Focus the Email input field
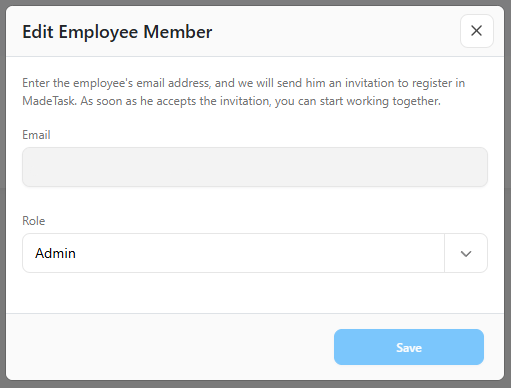 pyautogui.click(x=255, y=167)
